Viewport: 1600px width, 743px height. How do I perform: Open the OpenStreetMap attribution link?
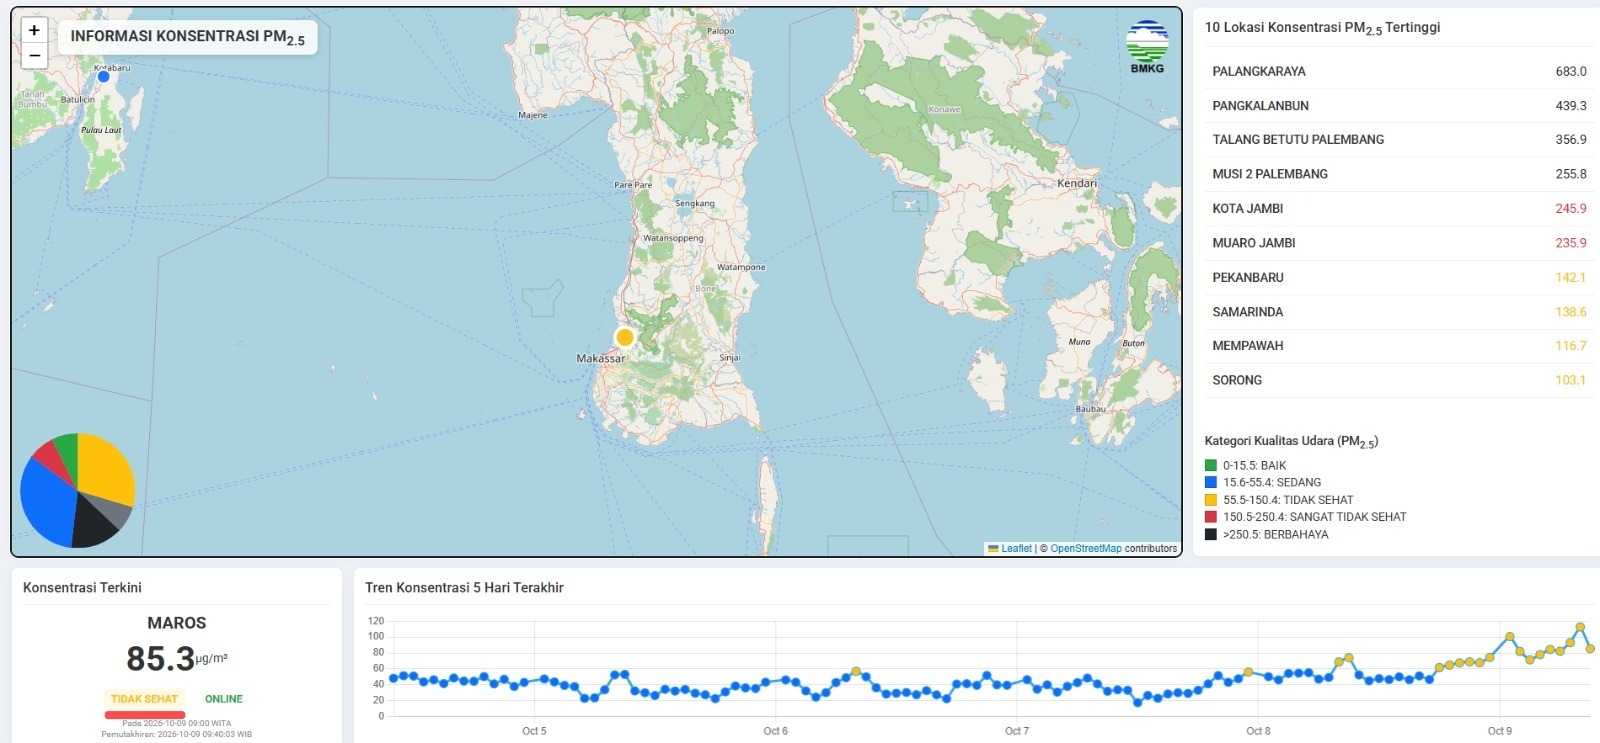click(1086, 548)
